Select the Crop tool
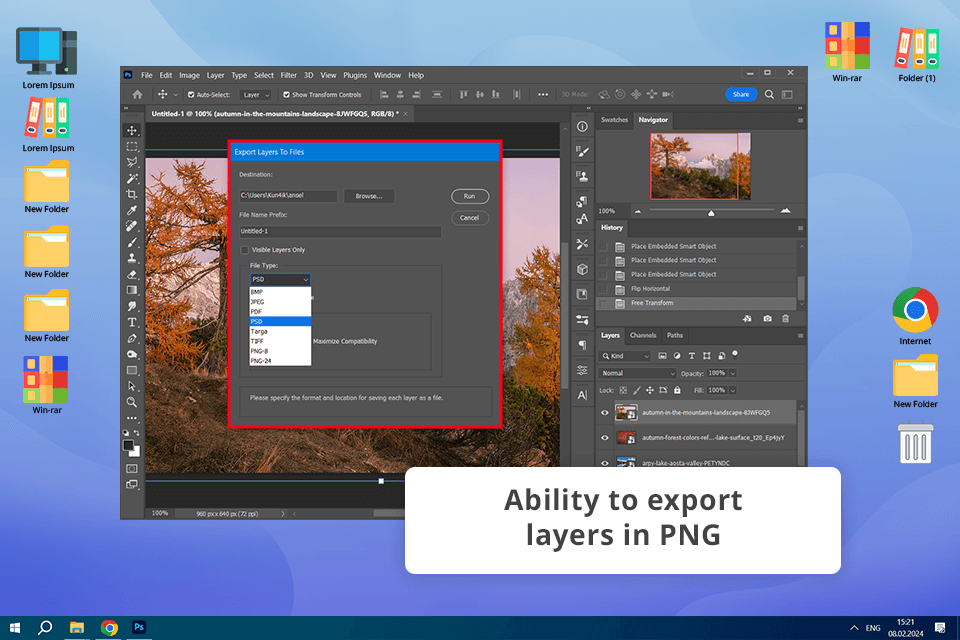This screenshot has height=640, width=960. [x=132, y=194]
